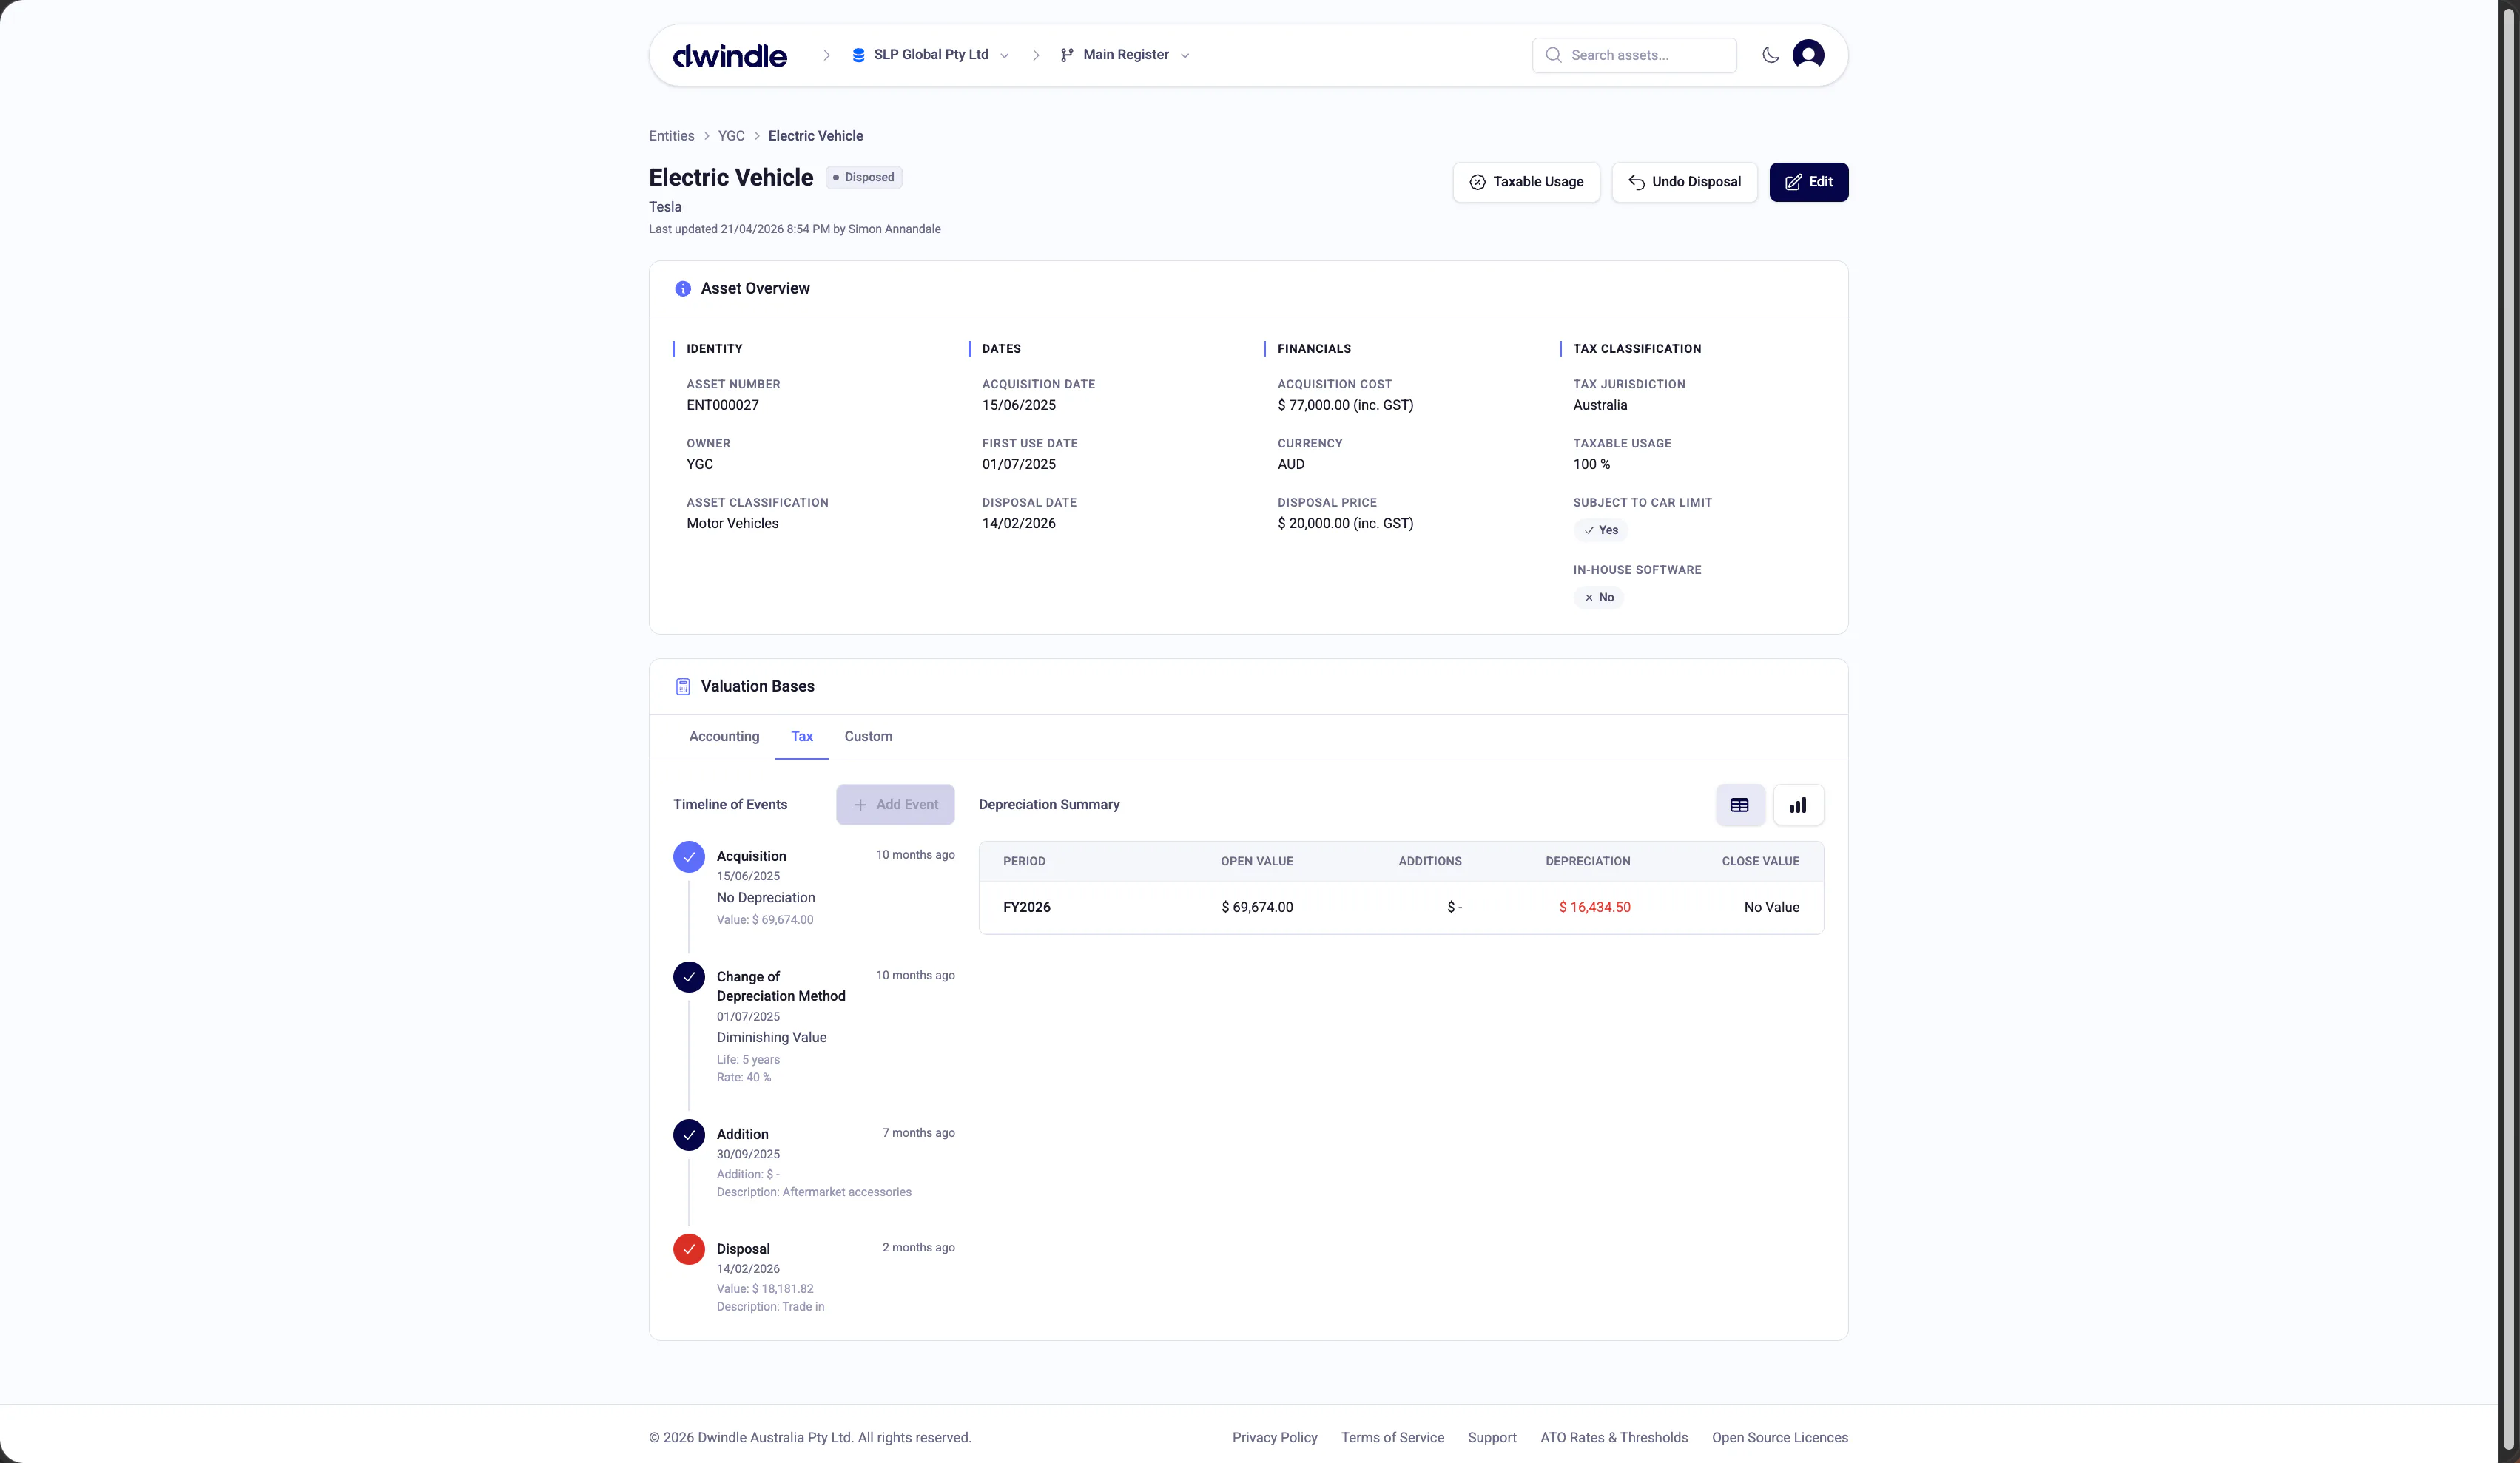Viewport: 2520px width, 1463px height.
Task: Open the user profile avatar
Action: coord(1808,55)
